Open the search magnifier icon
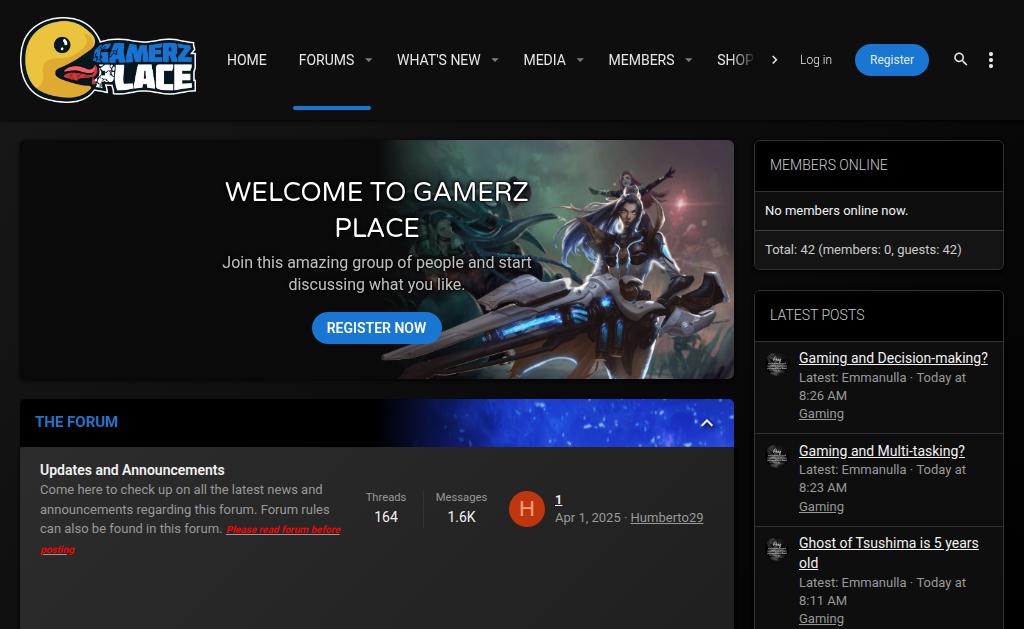This screenshot has height=629, width=1024. [x=960, y=59]
